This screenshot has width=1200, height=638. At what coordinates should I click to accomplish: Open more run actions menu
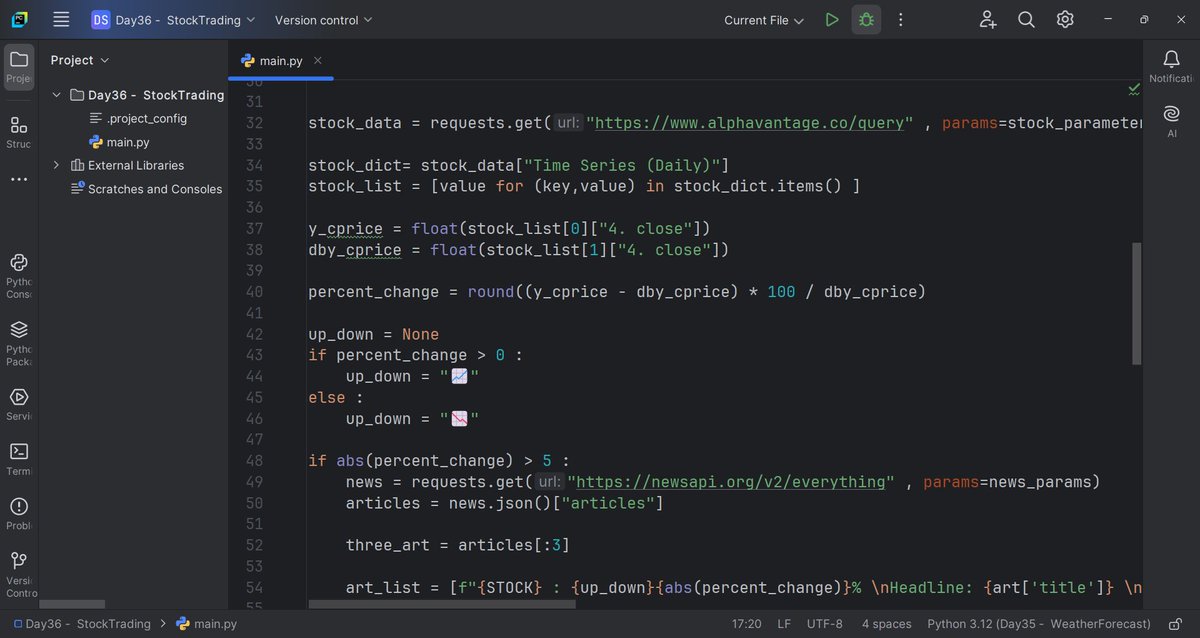tap(900, 19)
